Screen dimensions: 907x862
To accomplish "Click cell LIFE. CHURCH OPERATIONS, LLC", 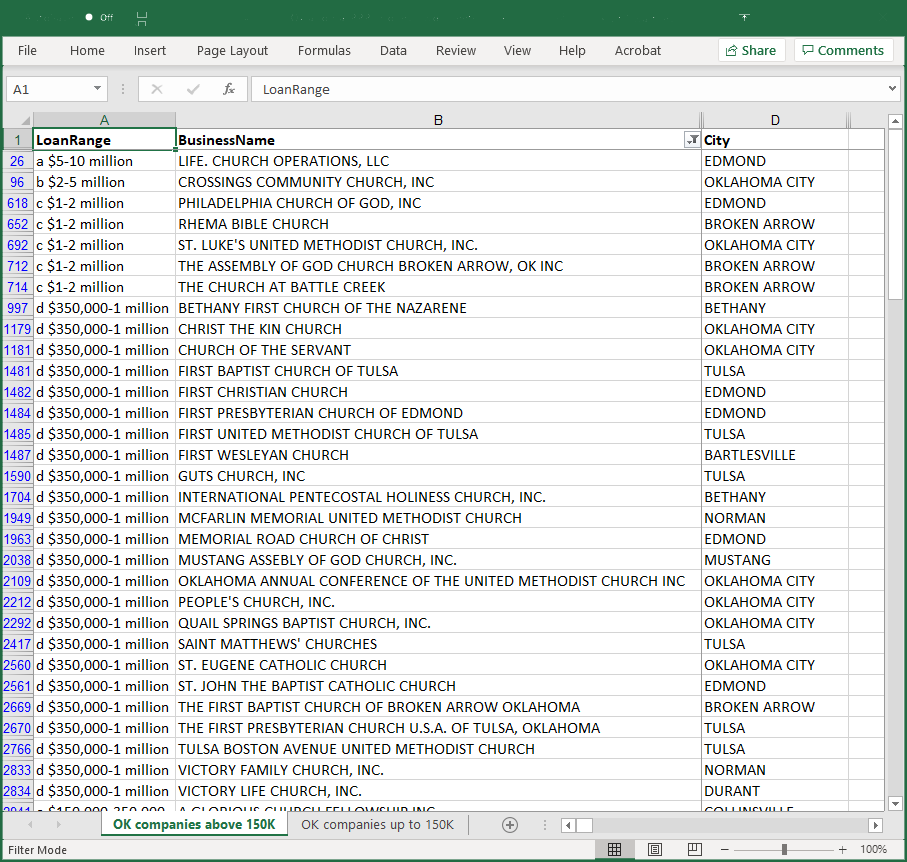I will pos(438,161).
